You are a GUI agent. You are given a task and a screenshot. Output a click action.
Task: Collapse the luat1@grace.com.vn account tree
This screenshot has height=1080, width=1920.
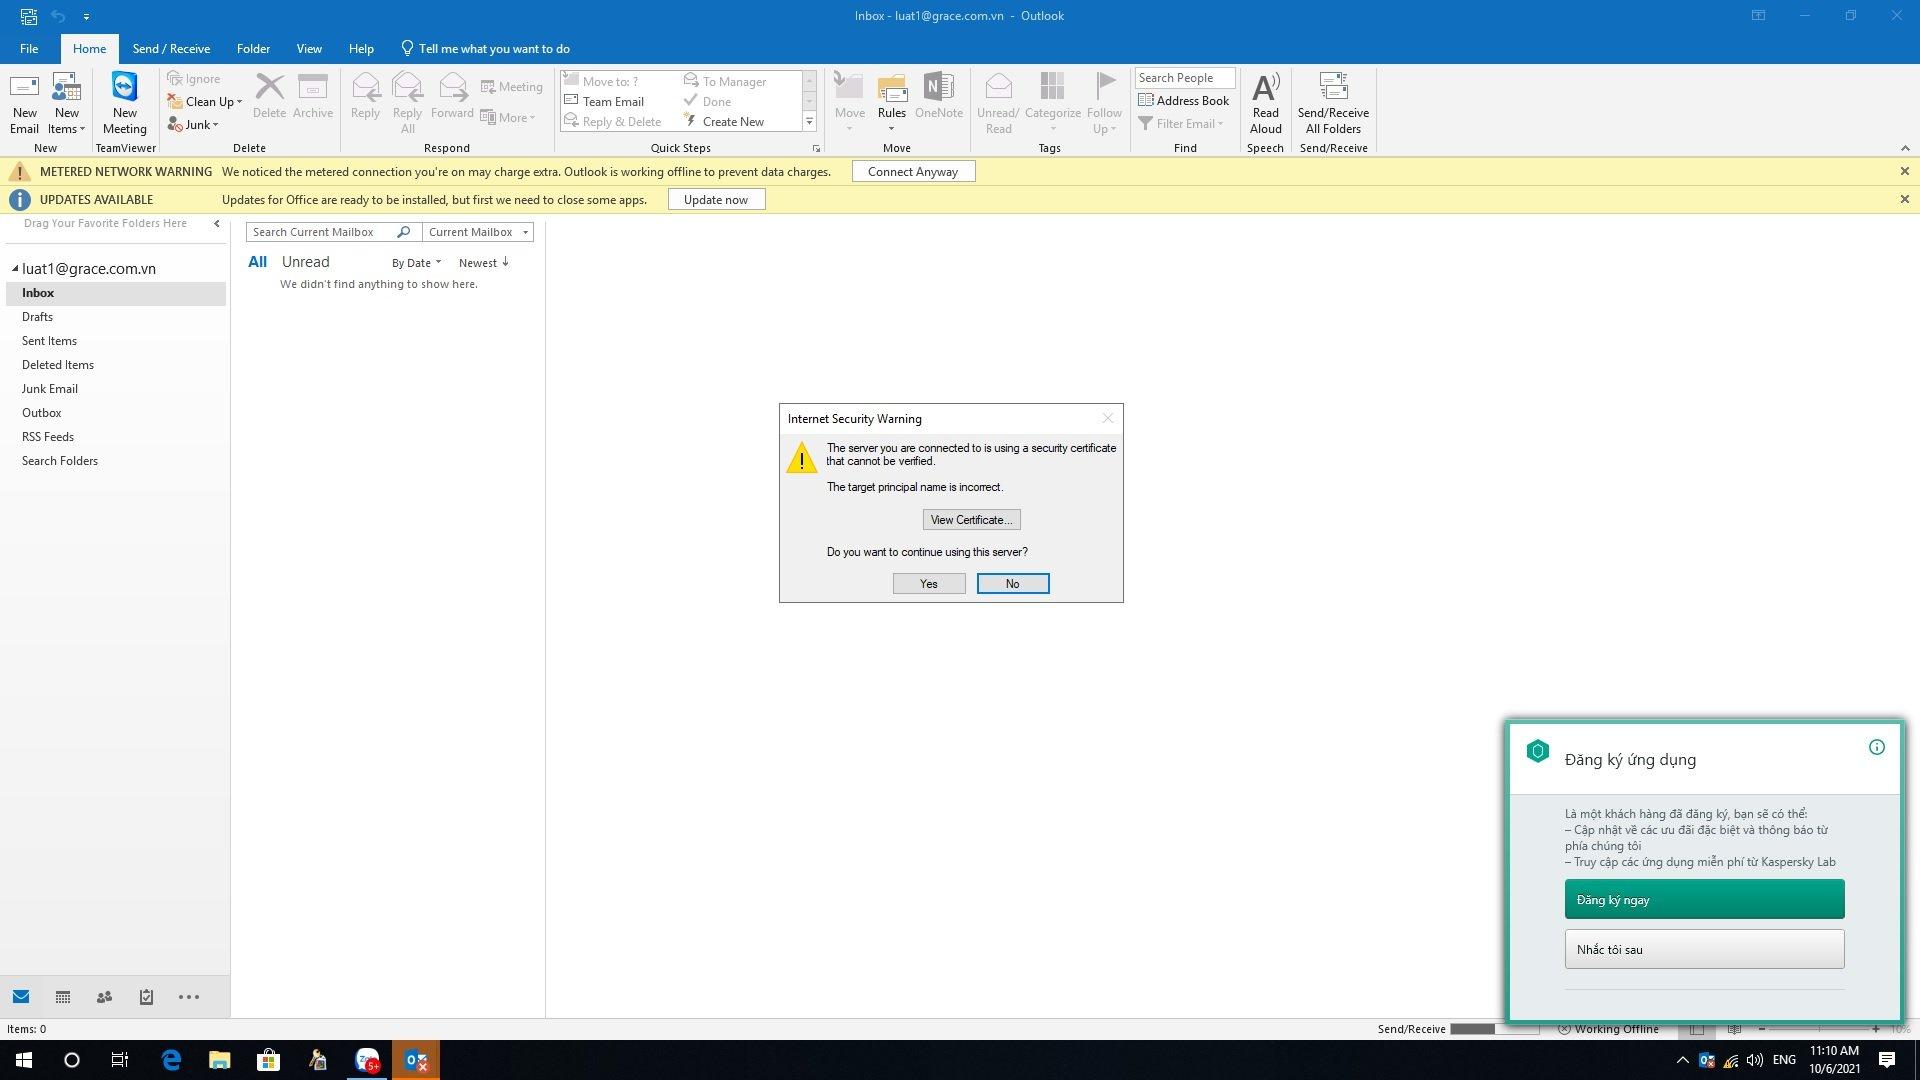(x=15, y=268)
